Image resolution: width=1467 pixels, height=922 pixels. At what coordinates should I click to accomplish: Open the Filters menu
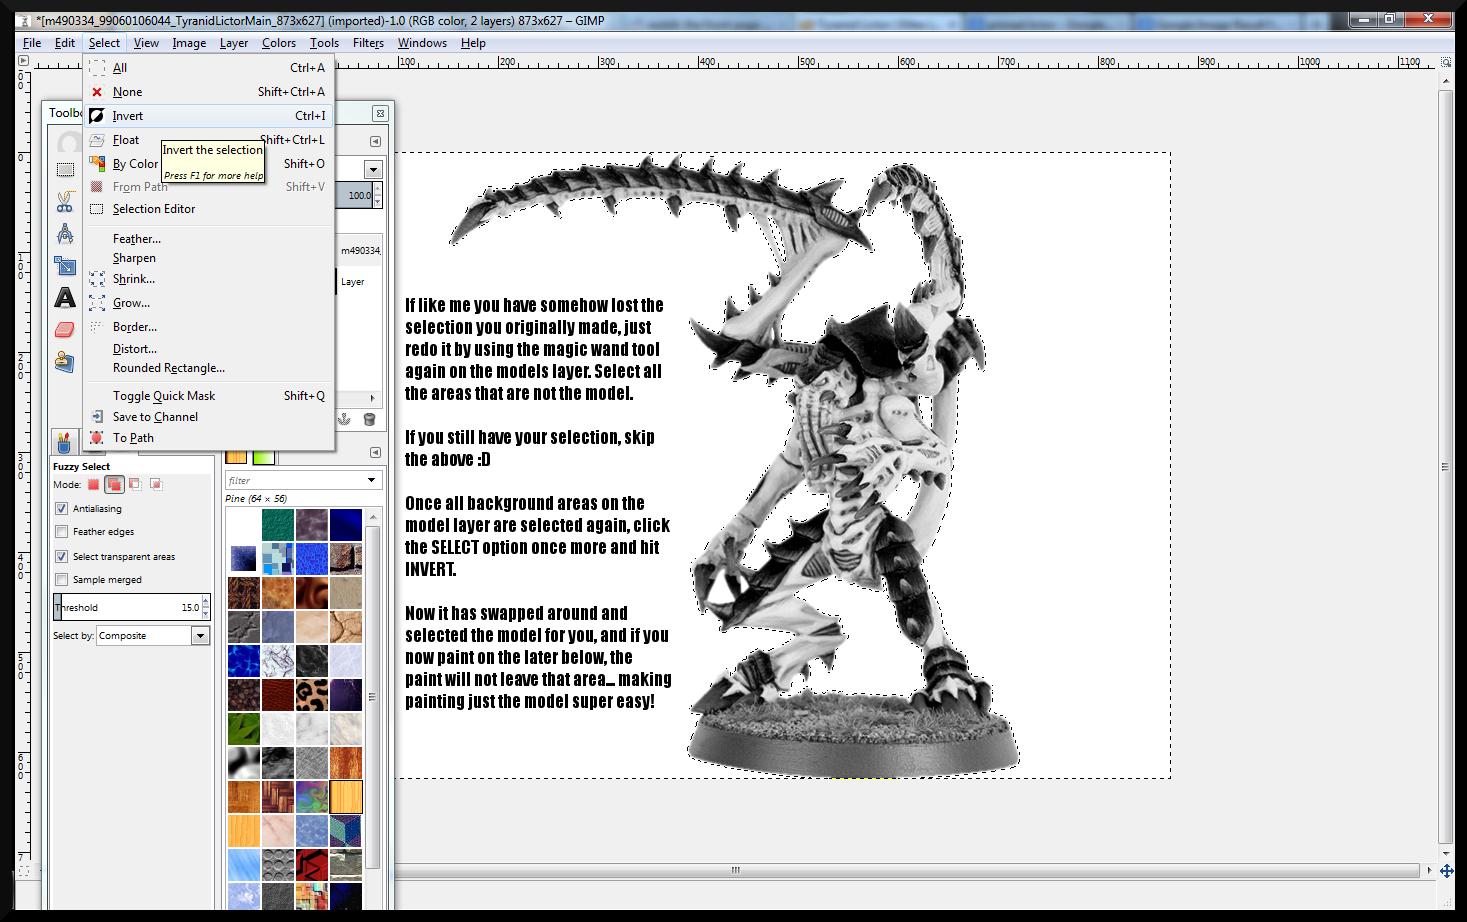coord(368,43)
